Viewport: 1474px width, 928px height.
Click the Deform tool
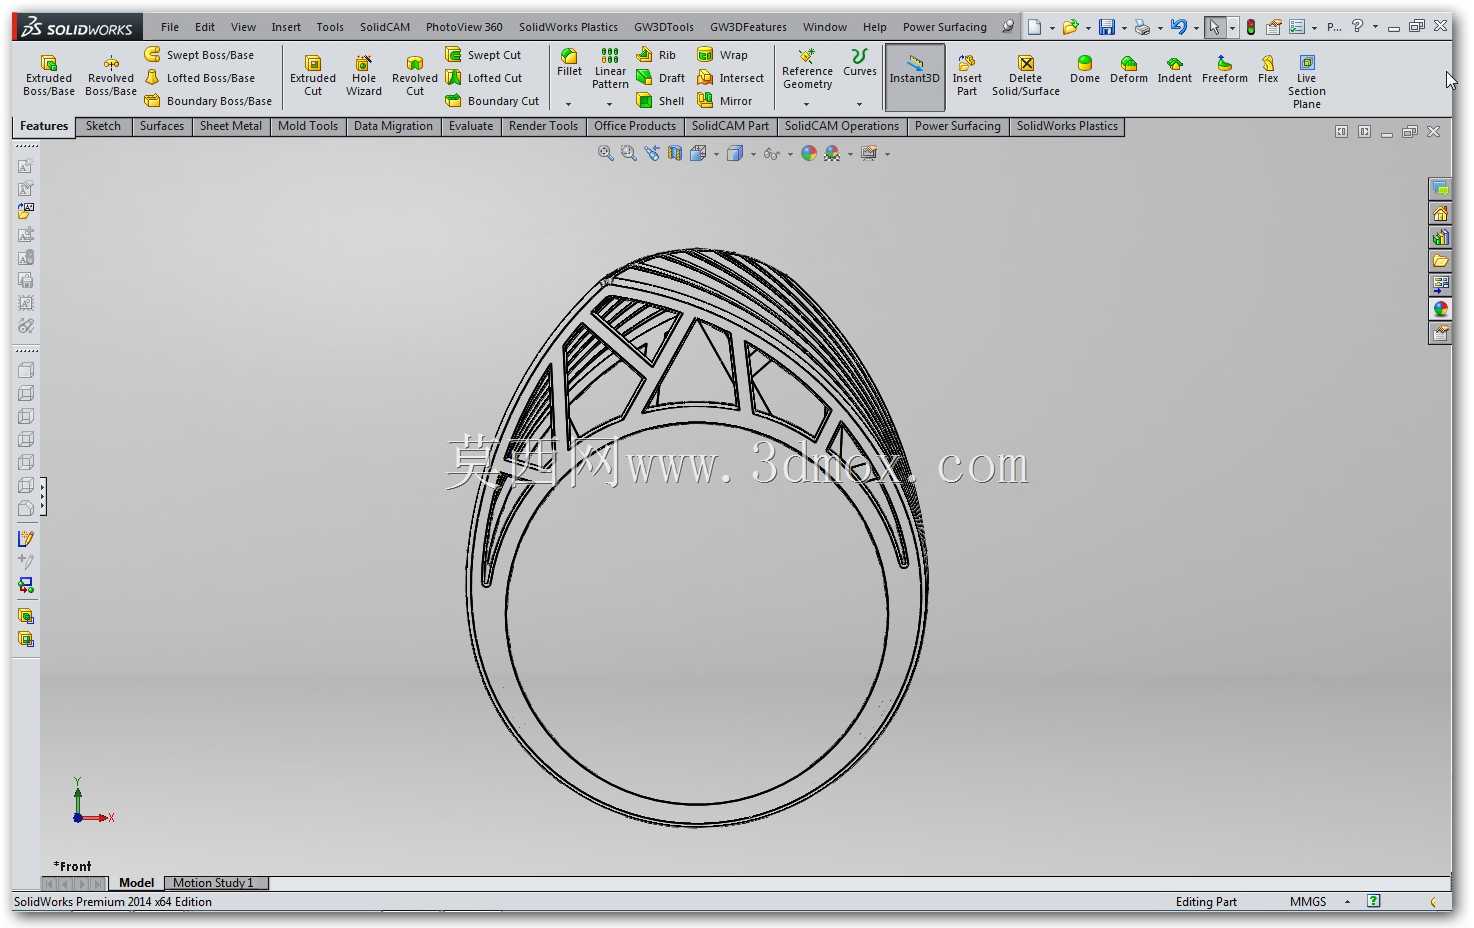[x=1129, y=69]
